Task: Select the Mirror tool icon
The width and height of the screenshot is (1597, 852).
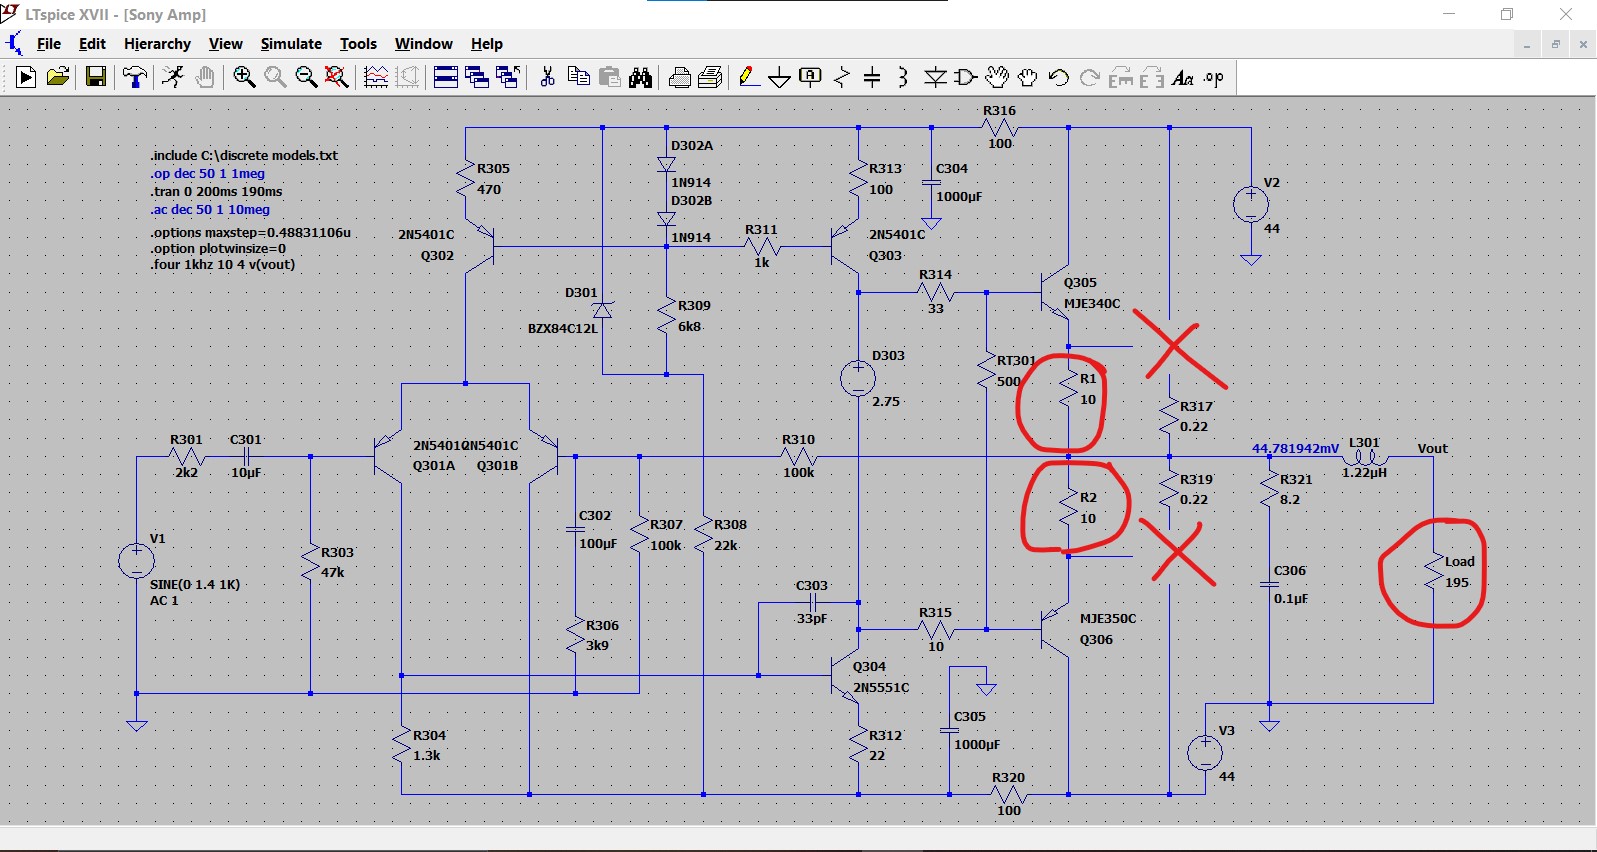Action: coord(1152,77)
